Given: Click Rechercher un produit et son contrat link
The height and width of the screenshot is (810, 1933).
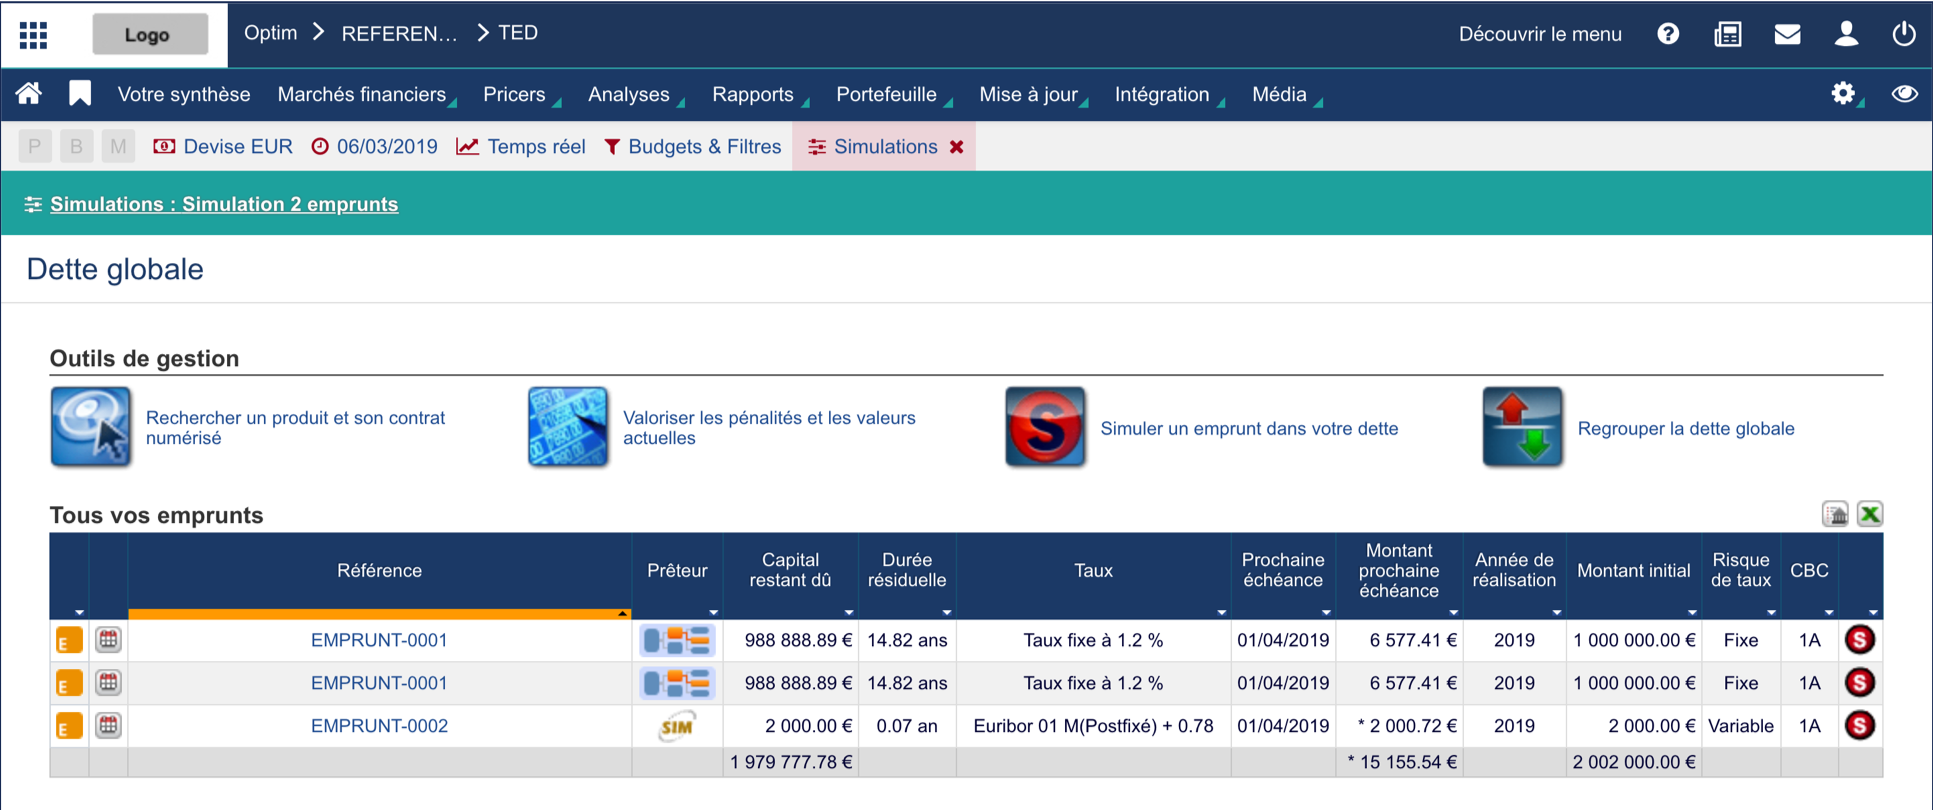Looking at the screenshot, I should click(295, 428).
